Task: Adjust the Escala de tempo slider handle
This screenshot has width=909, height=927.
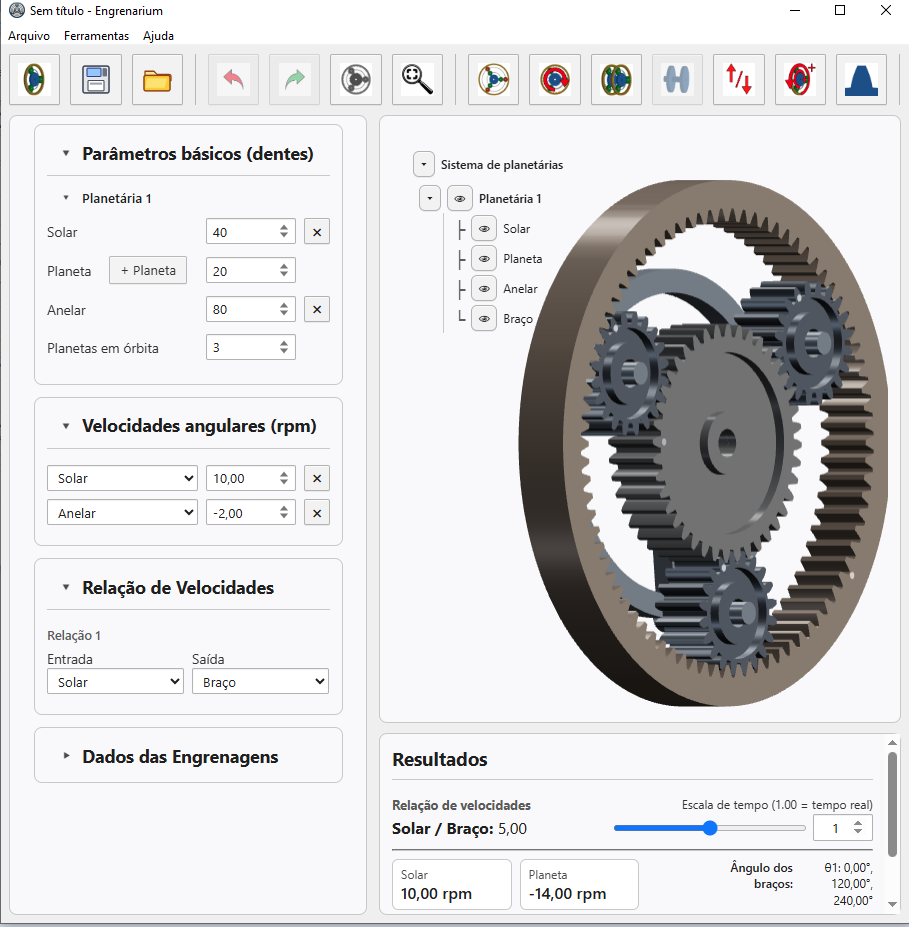Action: [710, 828]
